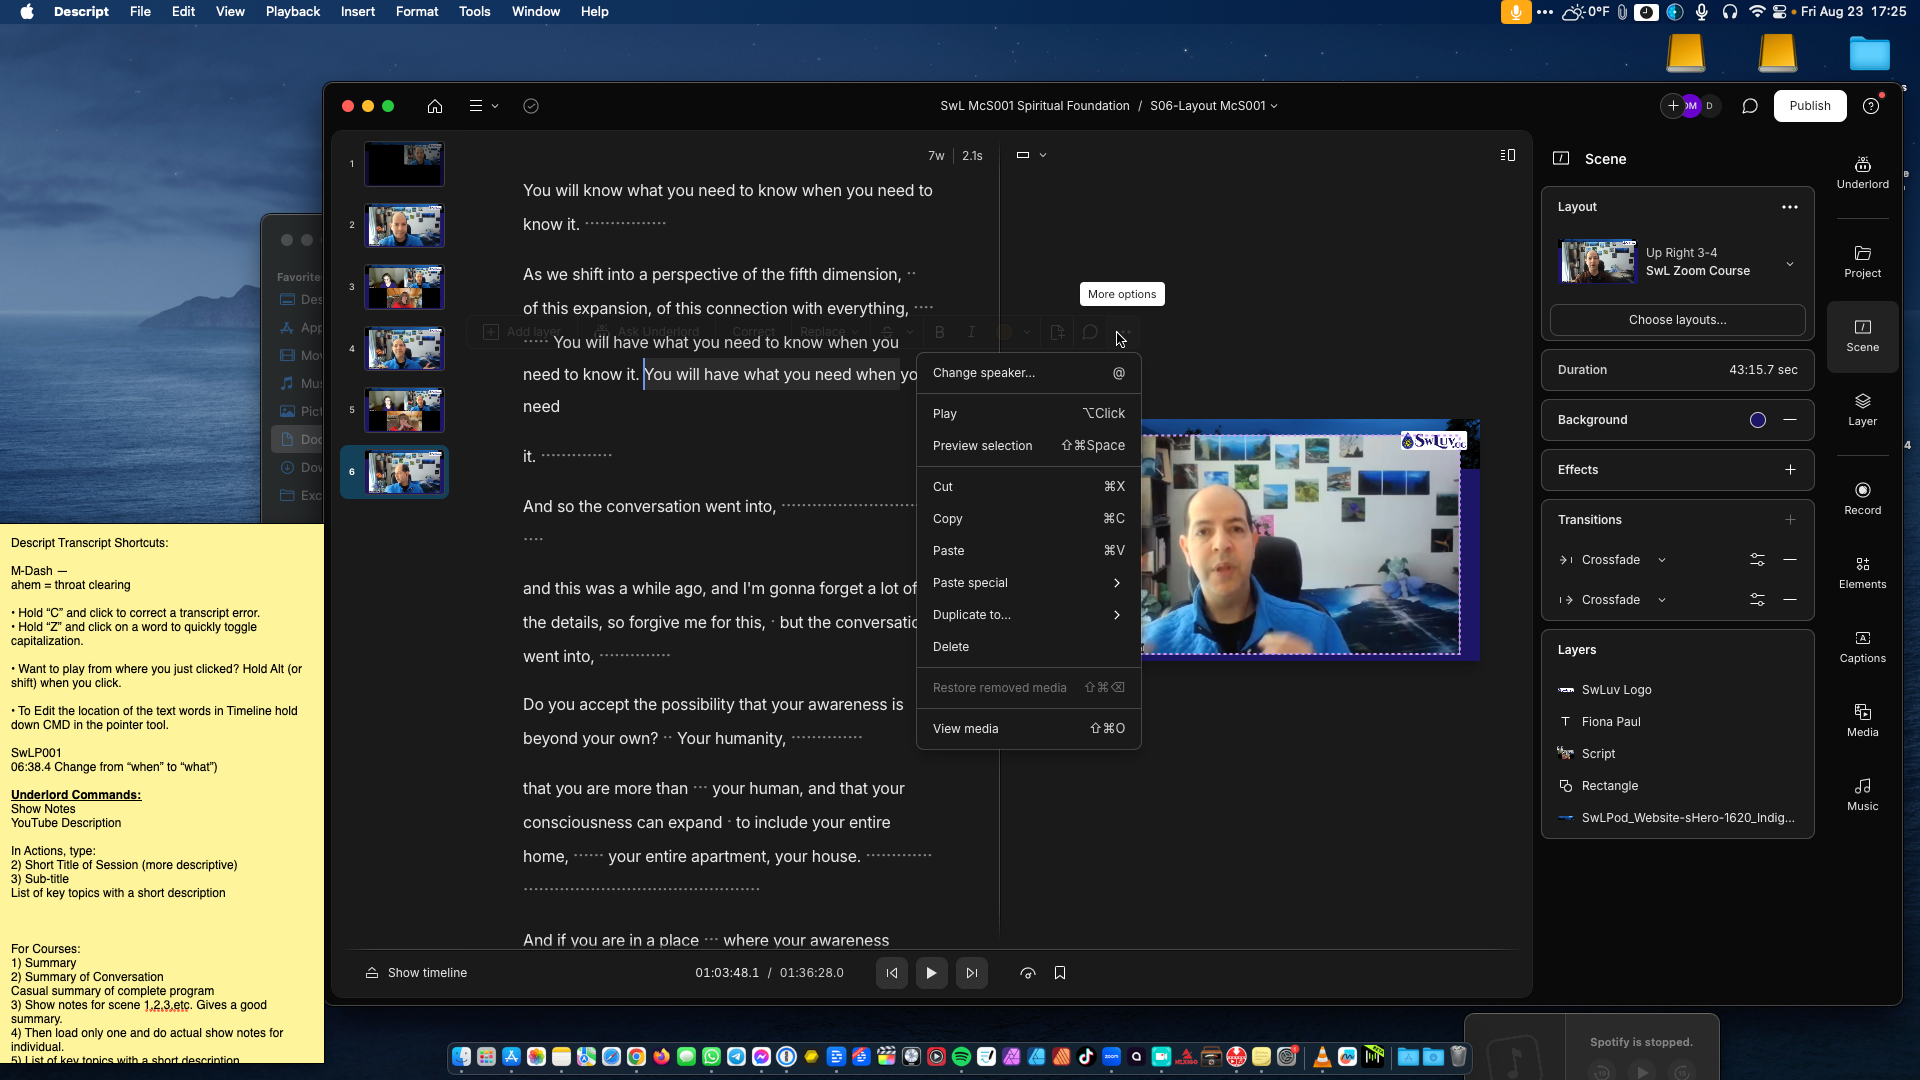Select scene 1 thumbnail
Image resolution: width=1920 pixels, height=1080 pixels.
pyautogui.click(x=404, y=164)
